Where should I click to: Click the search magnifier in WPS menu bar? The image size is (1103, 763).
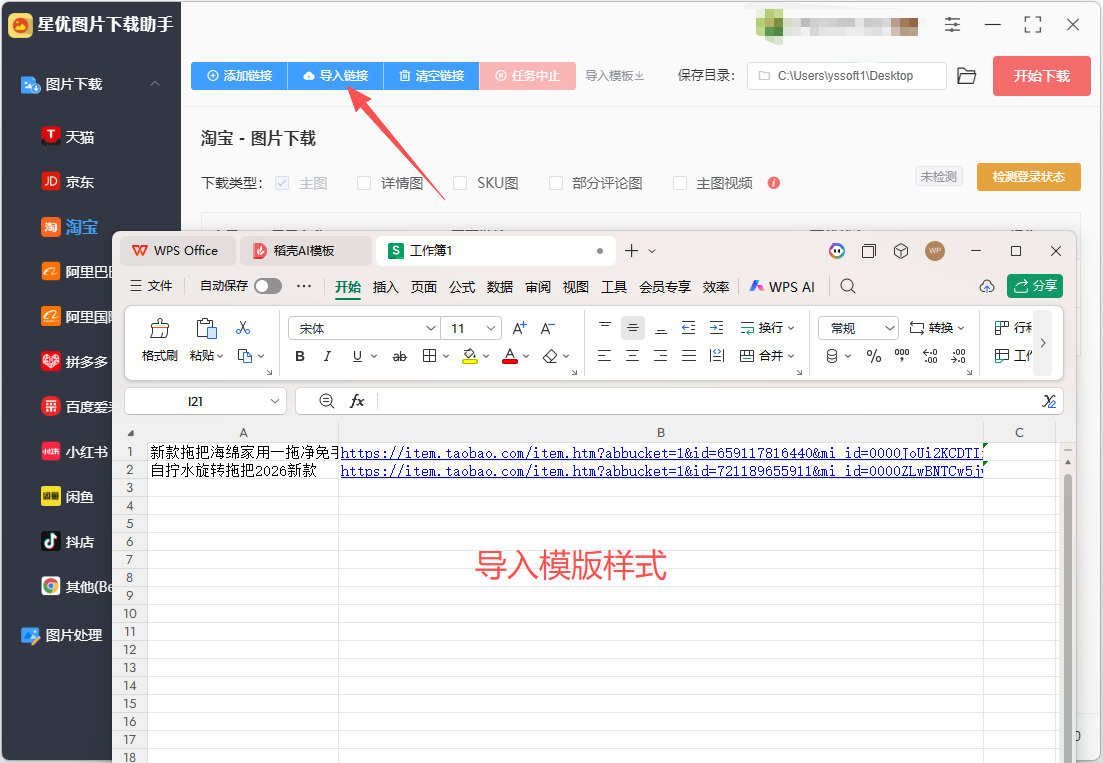848,286
